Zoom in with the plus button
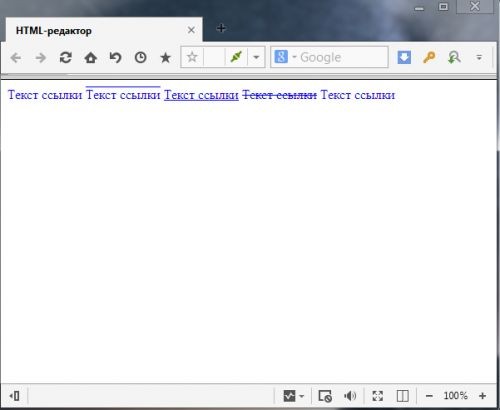Screen dimensions: 500x410 [x=482, y=396]
